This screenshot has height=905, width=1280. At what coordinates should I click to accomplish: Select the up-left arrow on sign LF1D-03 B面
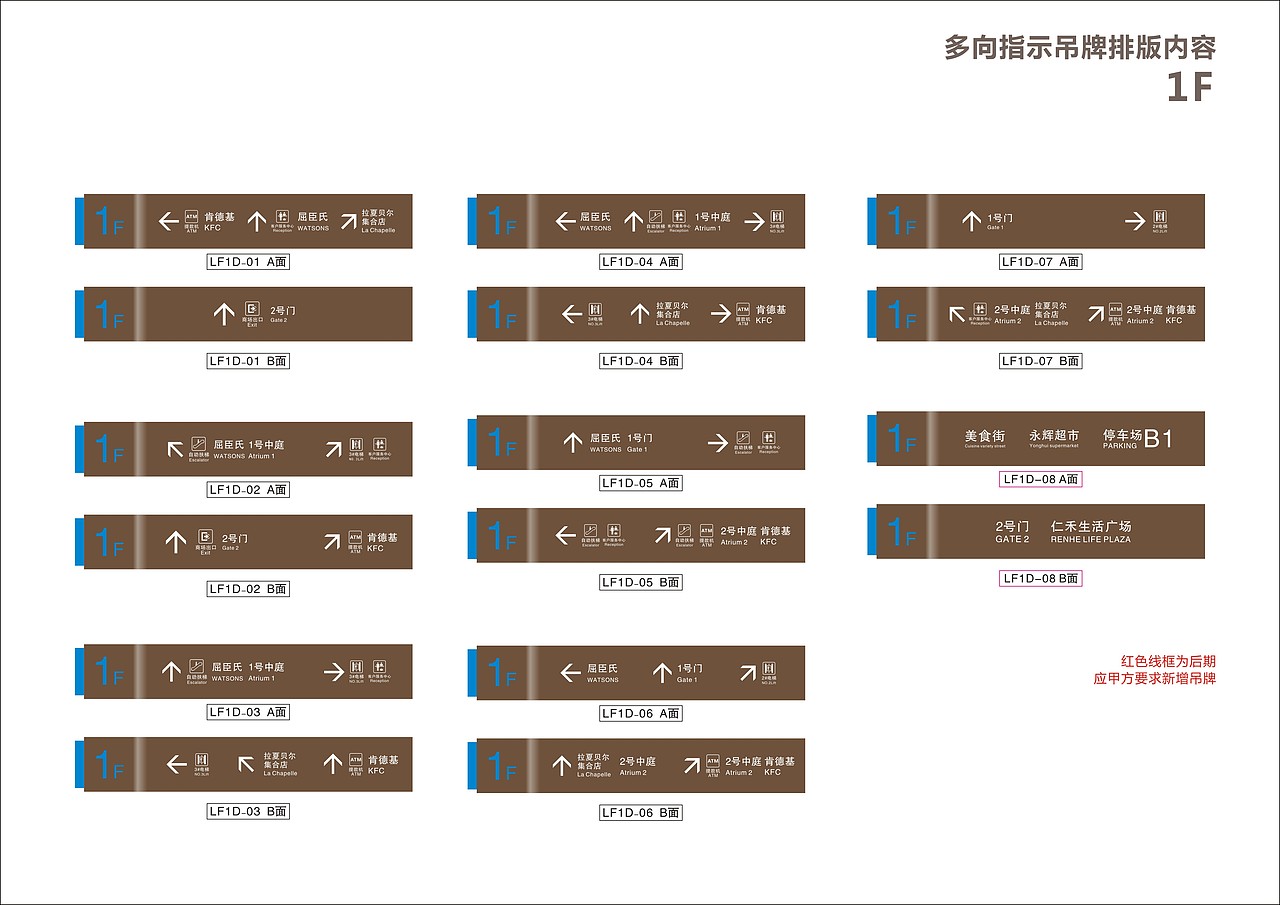247,765
